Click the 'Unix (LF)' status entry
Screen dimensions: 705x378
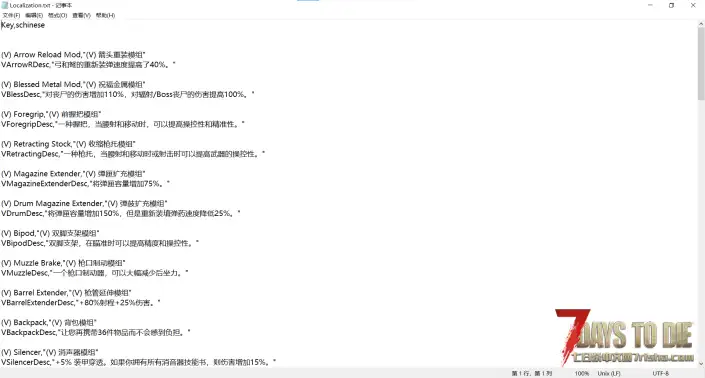(x=609, y=374)
